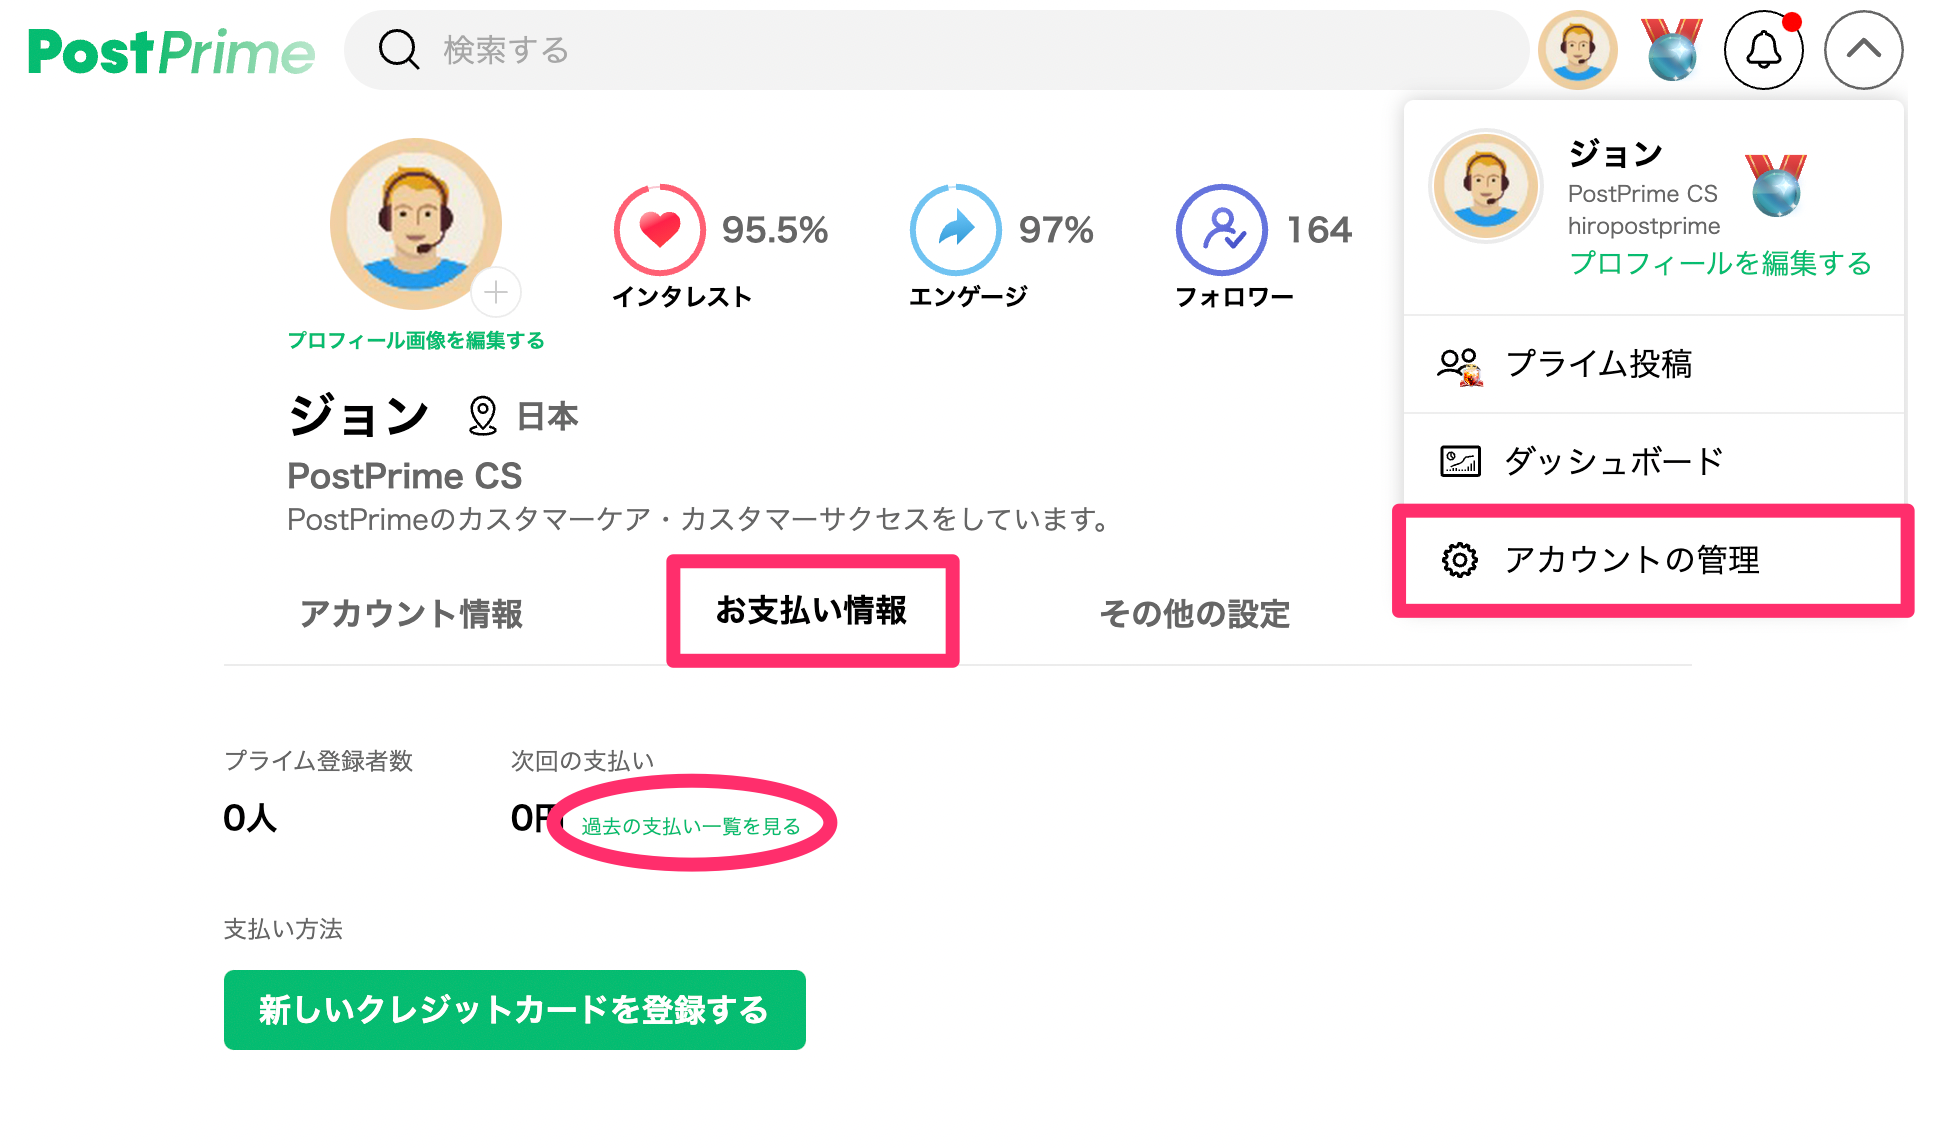Open the notifications bell
Image resolution: width=1956 pixels, height=1148 pixels.
point(1763,50)
